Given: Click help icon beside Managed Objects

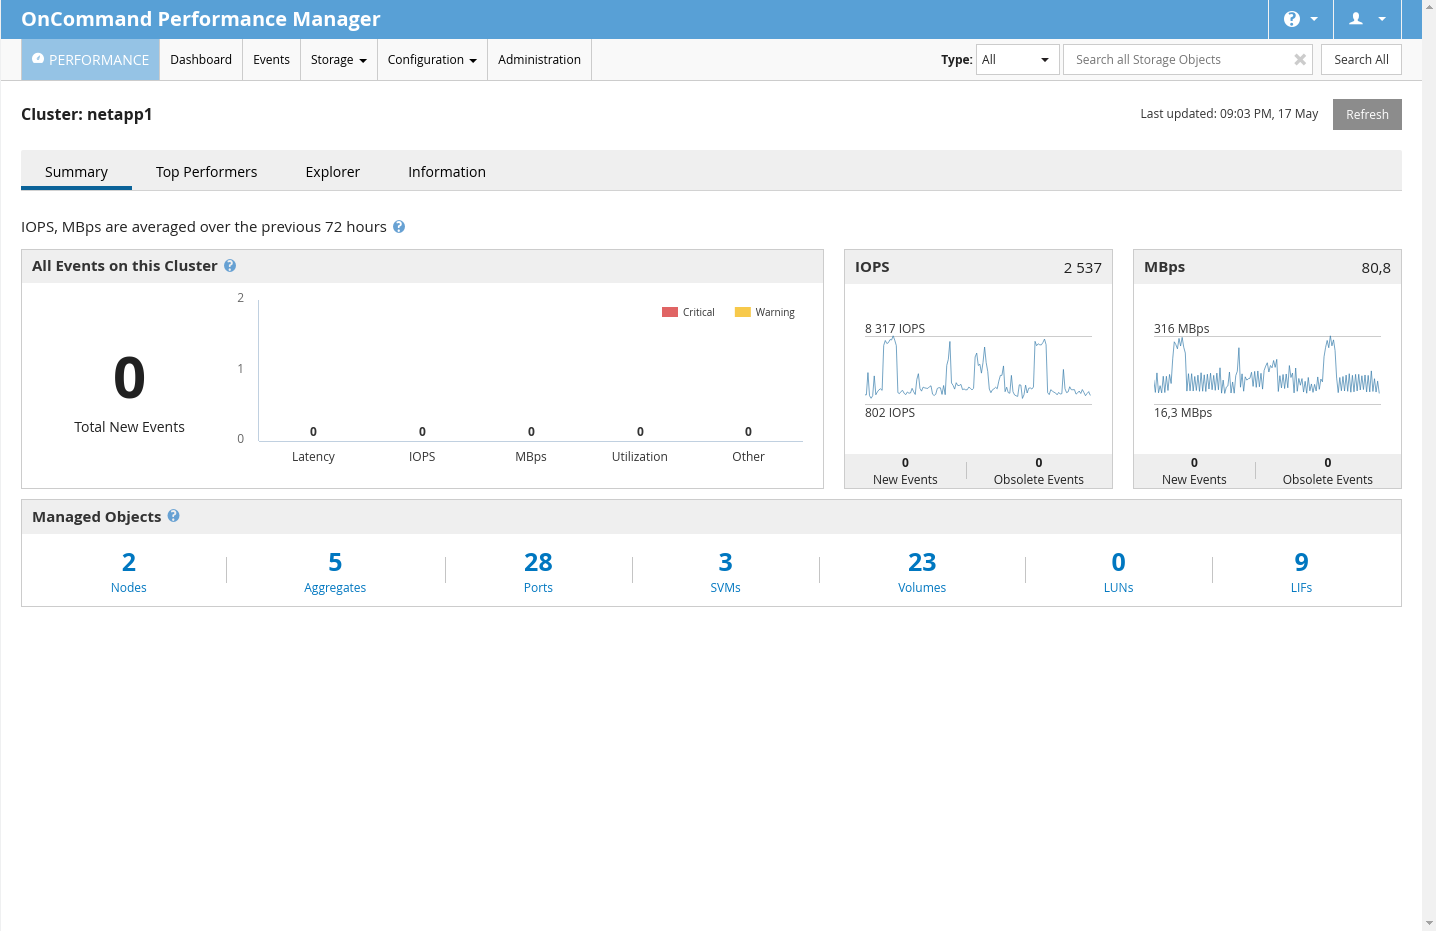Looking at the screenshot, I should pos(174,516).
